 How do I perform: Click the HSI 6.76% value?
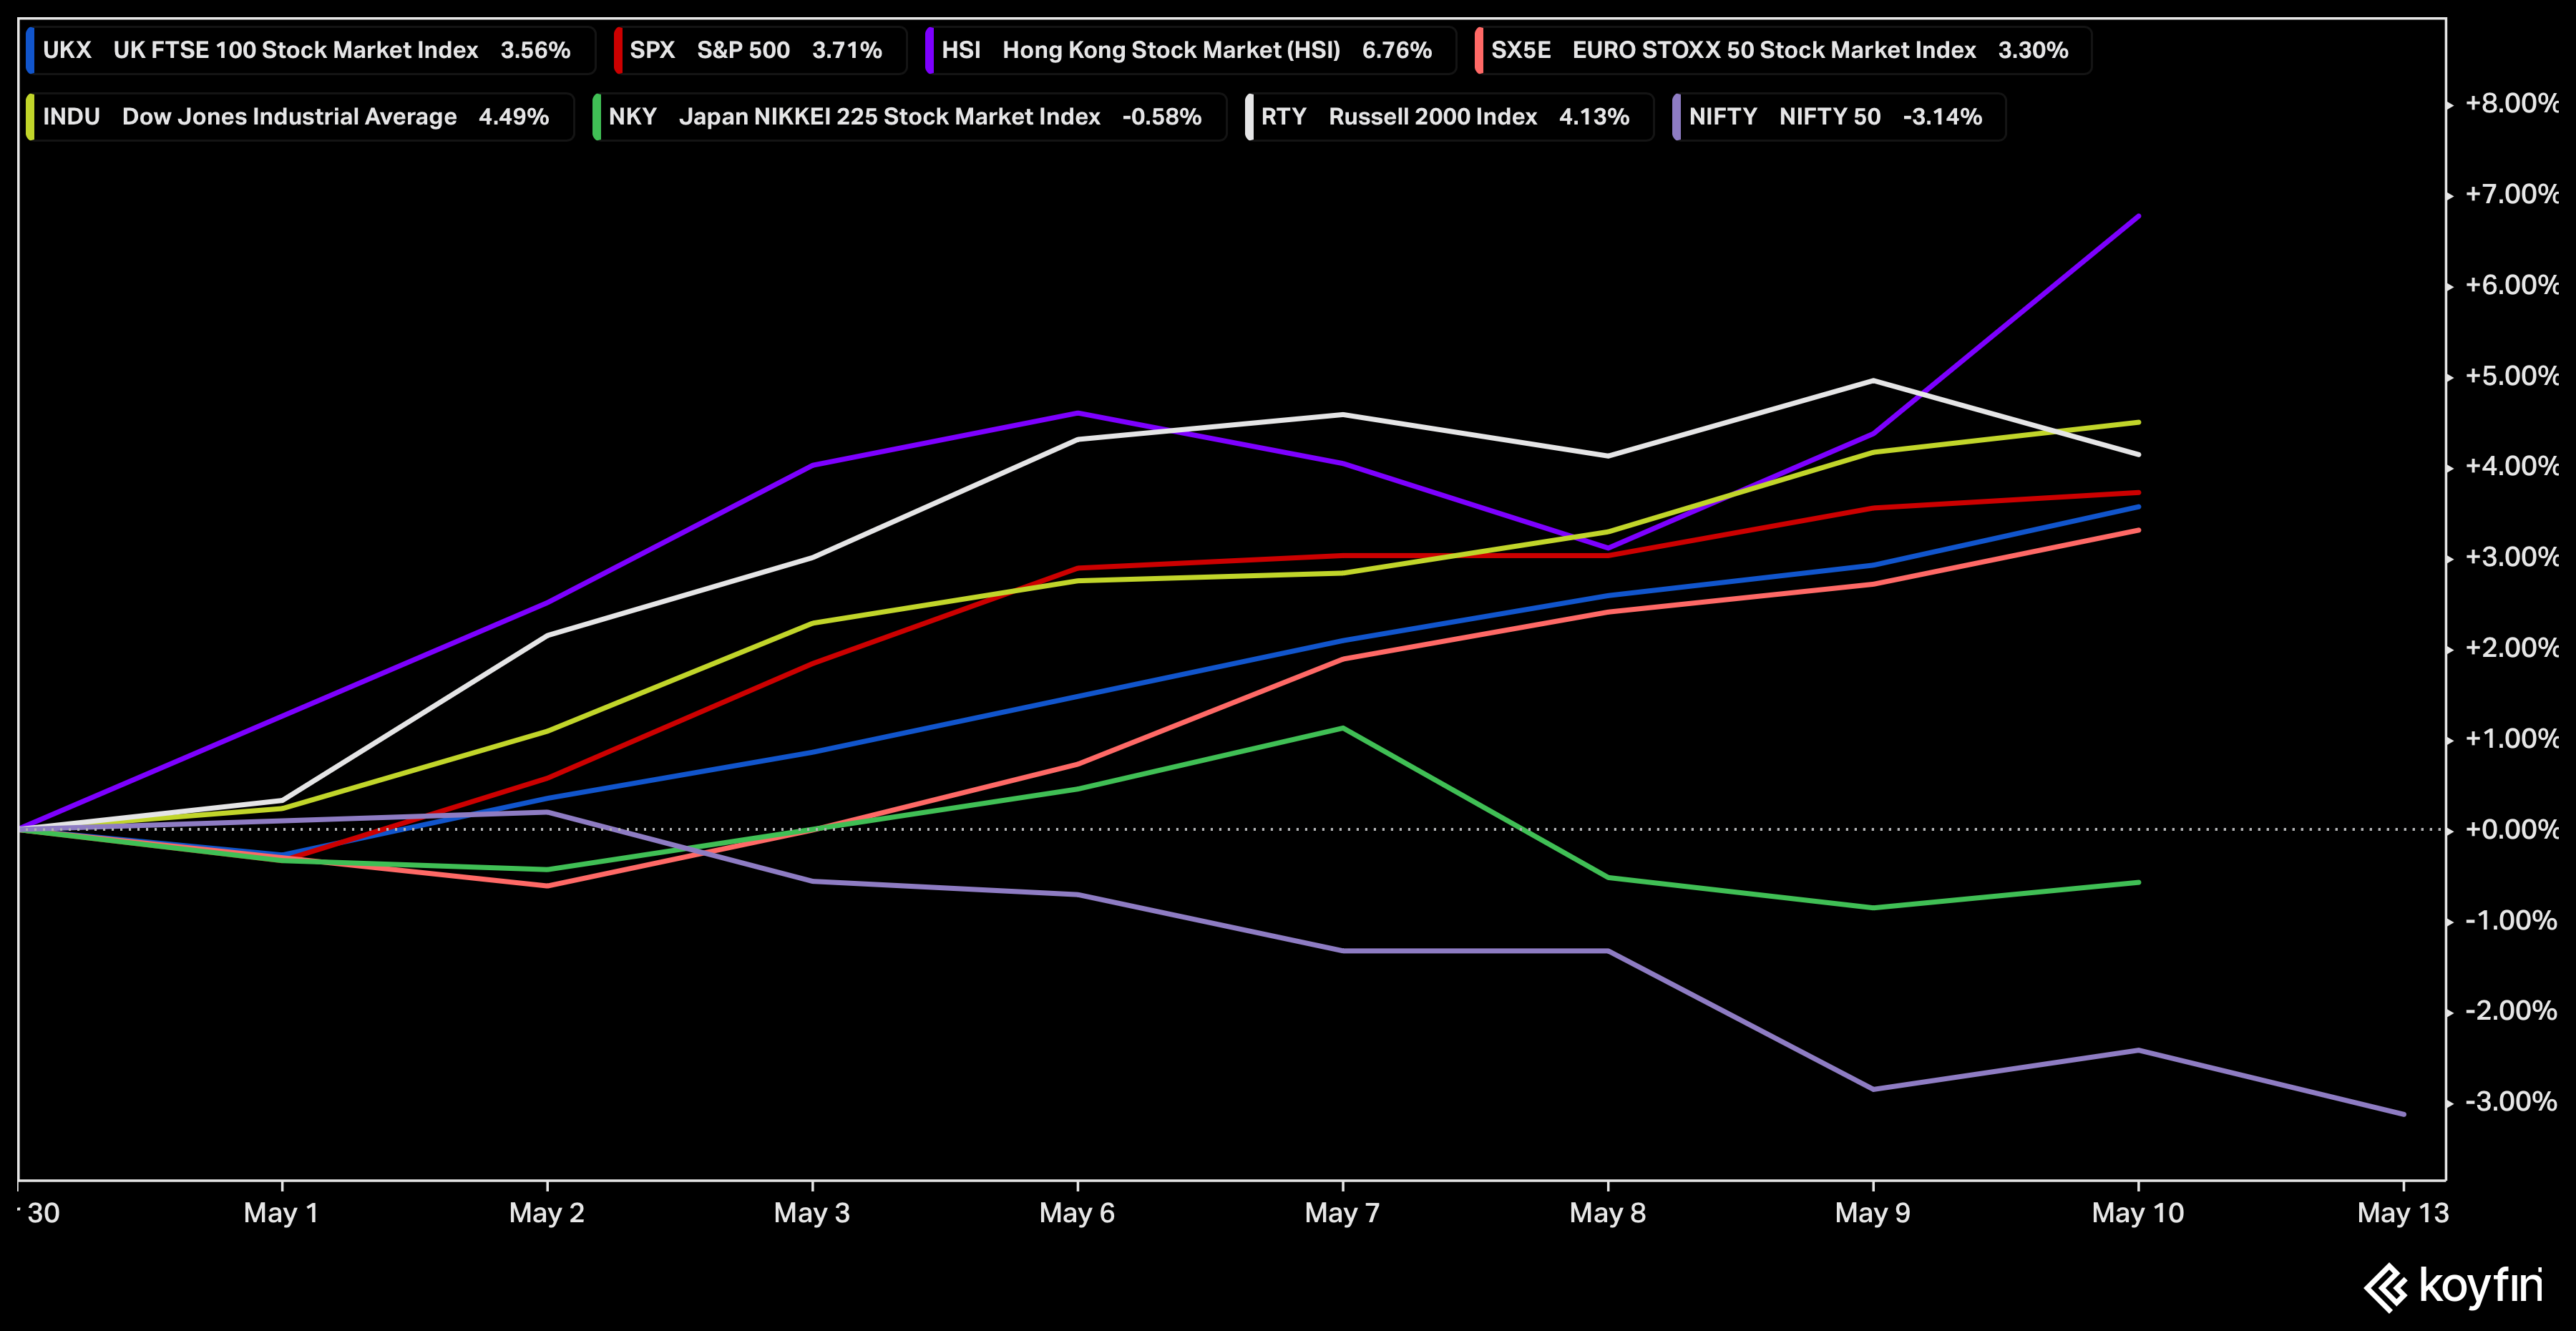click(1397, 50)
